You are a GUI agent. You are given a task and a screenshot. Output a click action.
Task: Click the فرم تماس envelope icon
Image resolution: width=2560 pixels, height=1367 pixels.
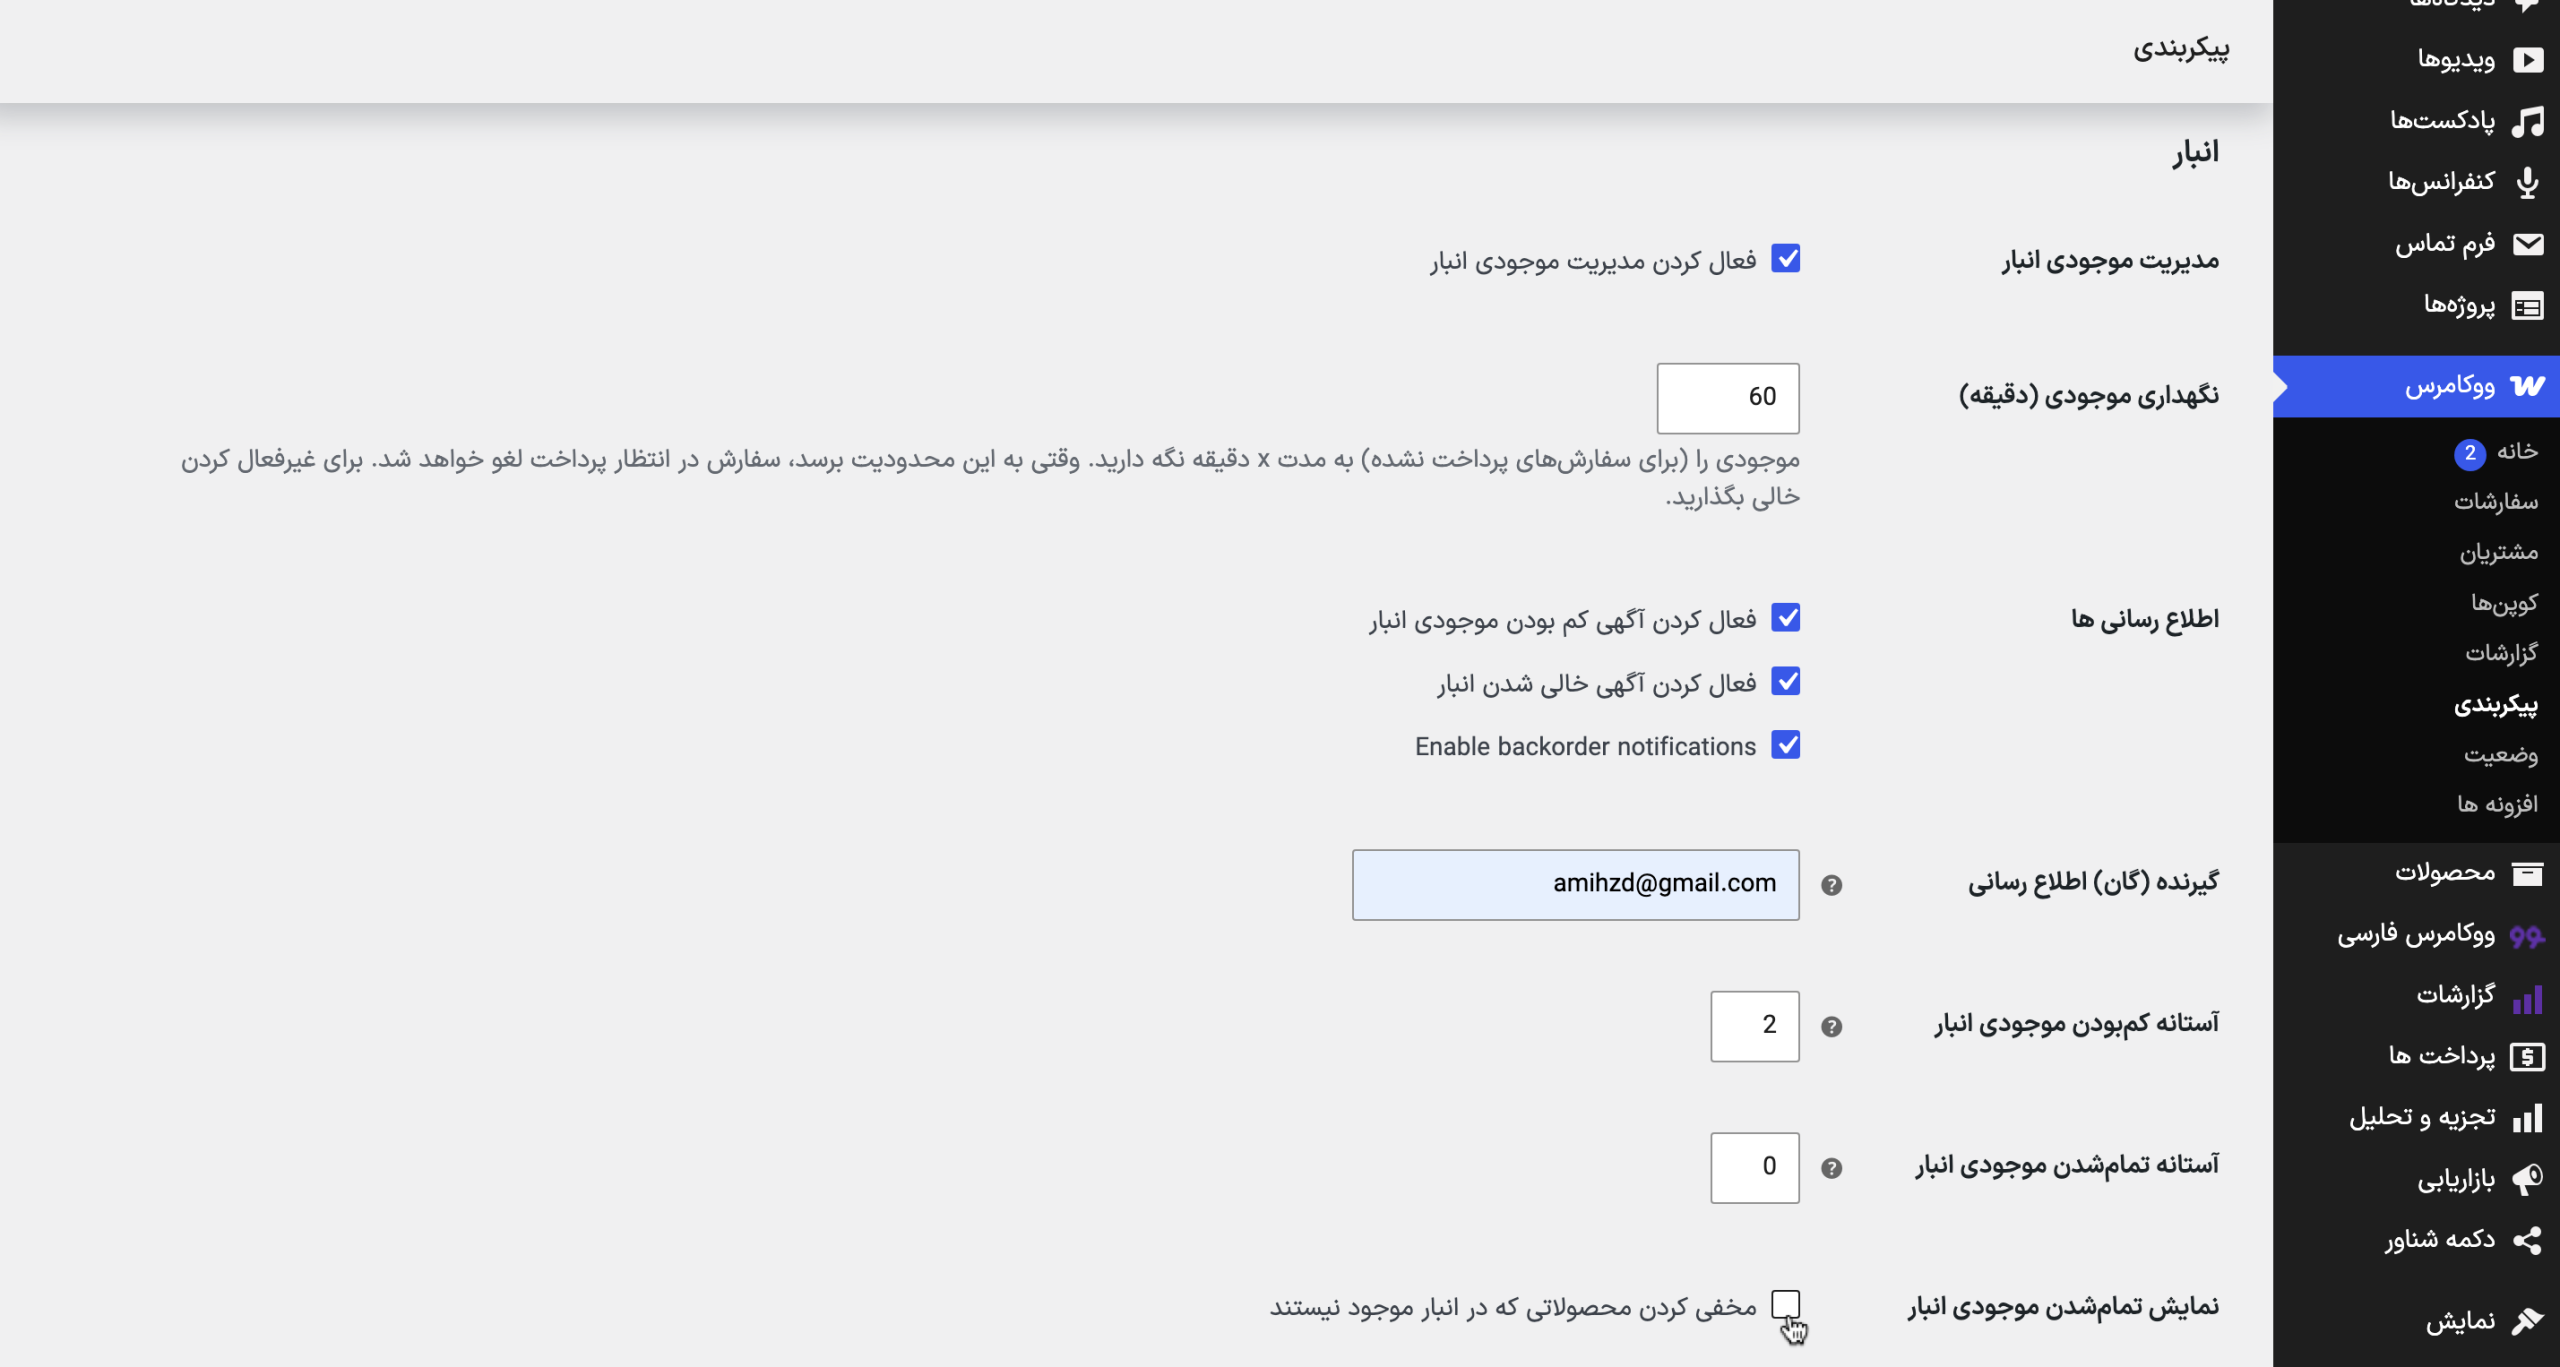point(2527,244)
